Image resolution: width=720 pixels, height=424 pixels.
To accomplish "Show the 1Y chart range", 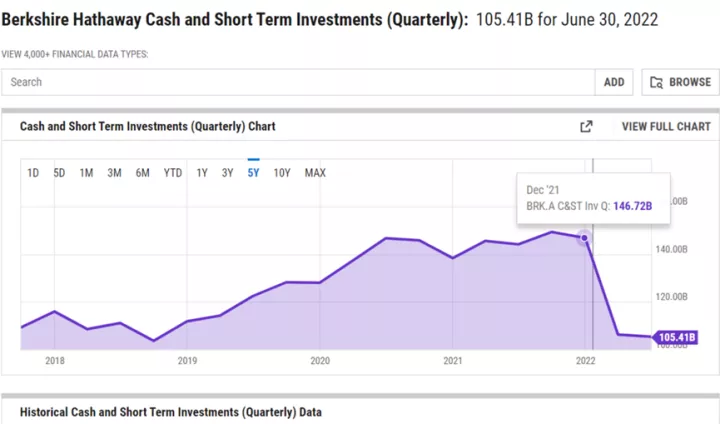I will [x=202, y=173].
